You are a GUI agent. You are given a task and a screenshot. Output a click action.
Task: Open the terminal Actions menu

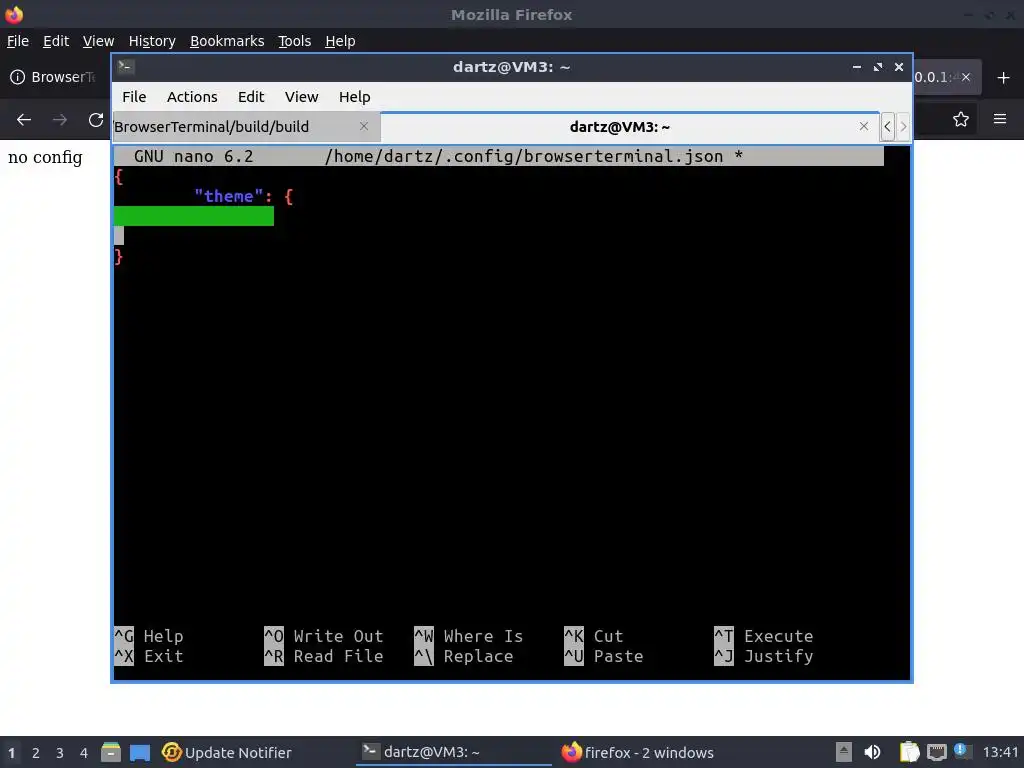point(192,97)
